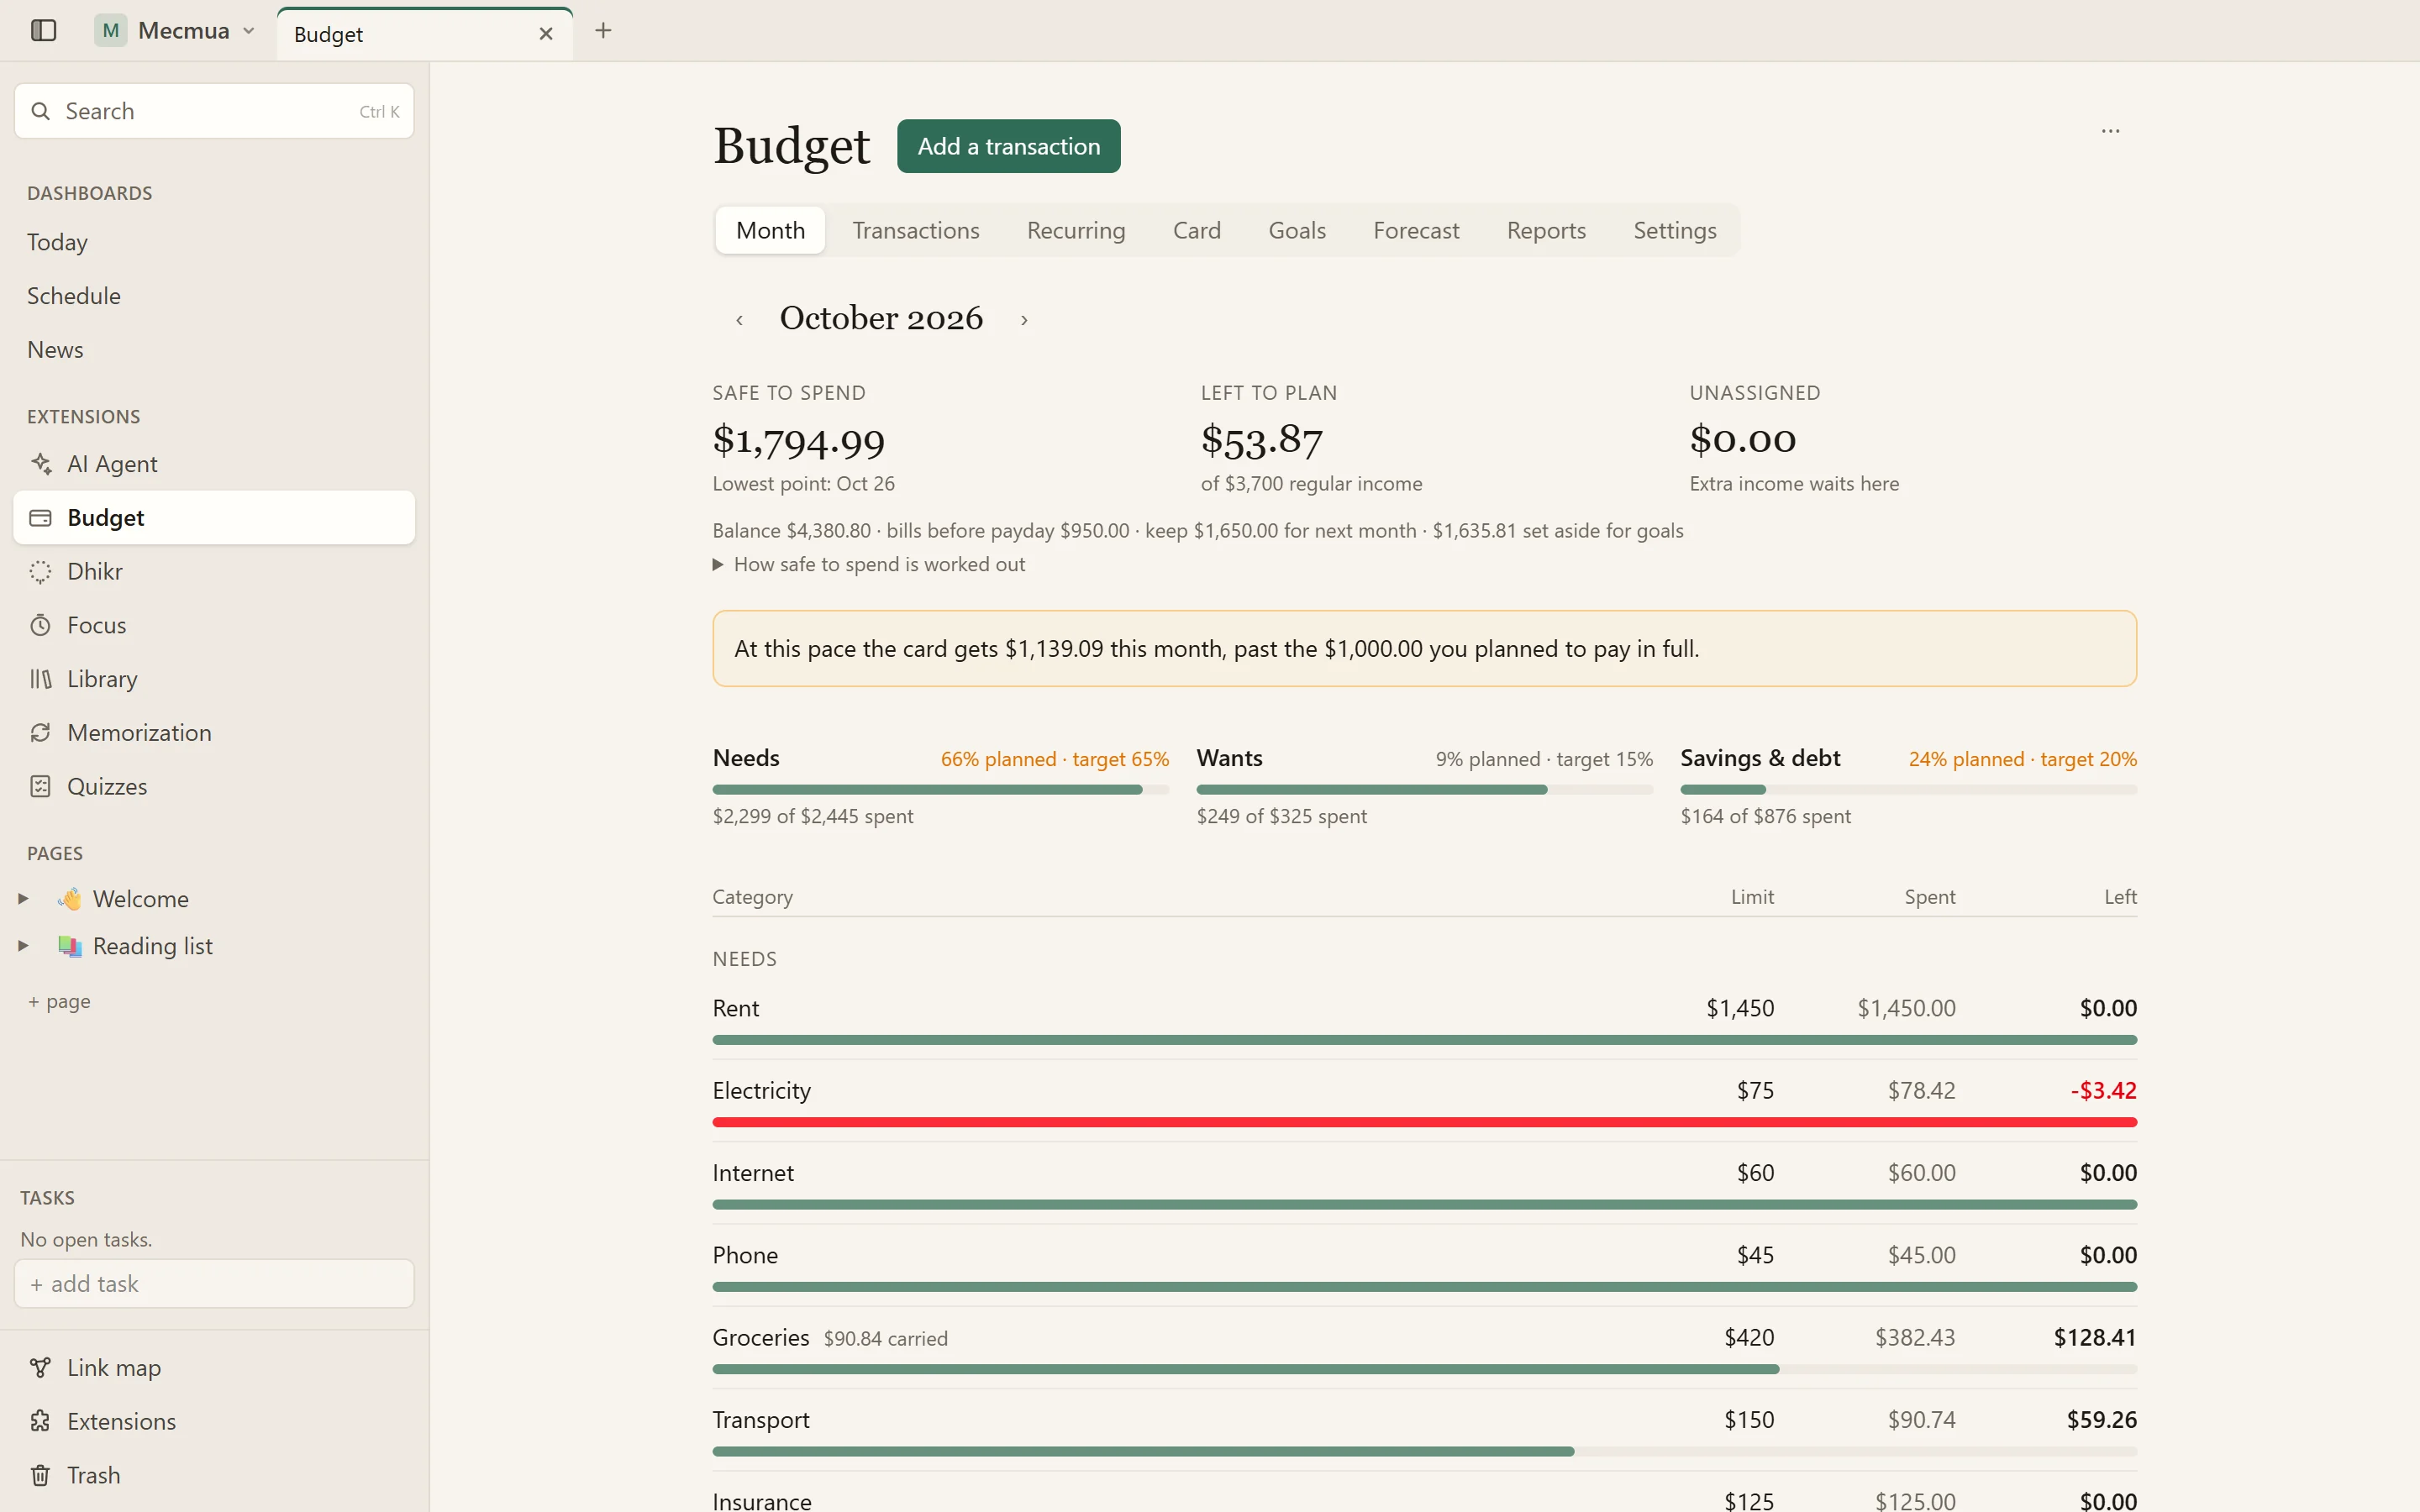This screenshot has height=1512, width=2420.
Task: Click Add a transaction button
Action: [1008, 146]
